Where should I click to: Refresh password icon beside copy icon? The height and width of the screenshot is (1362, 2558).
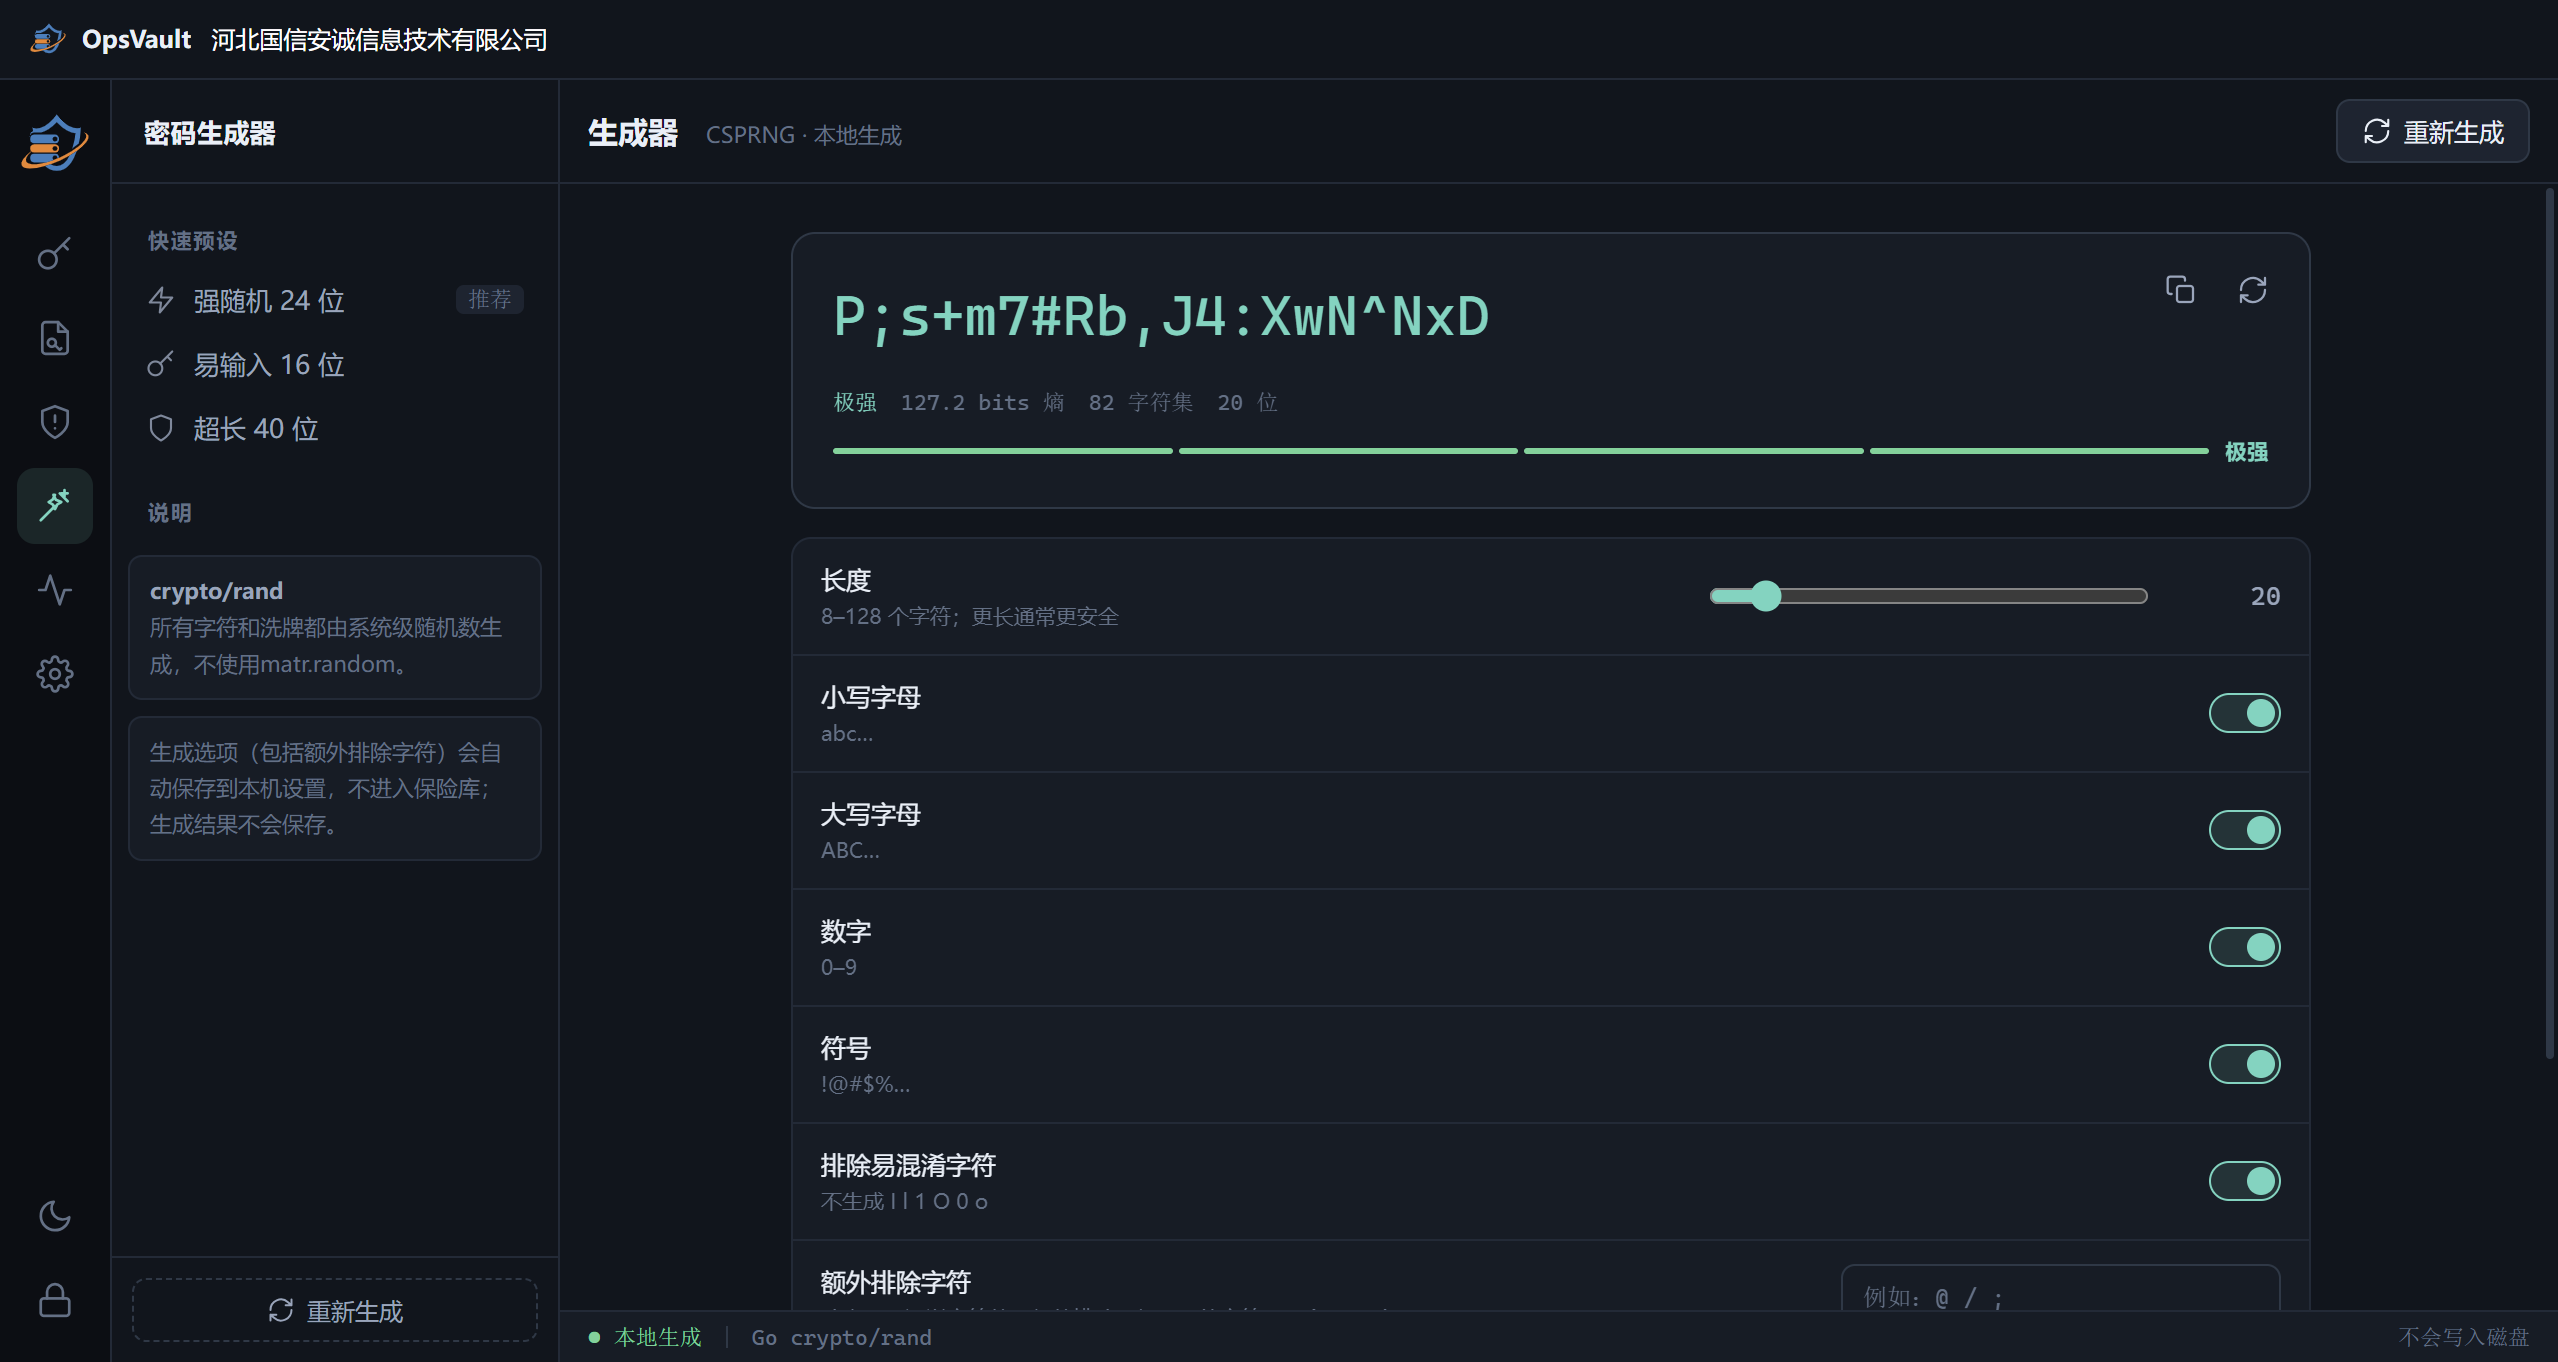click(2253, 290)
